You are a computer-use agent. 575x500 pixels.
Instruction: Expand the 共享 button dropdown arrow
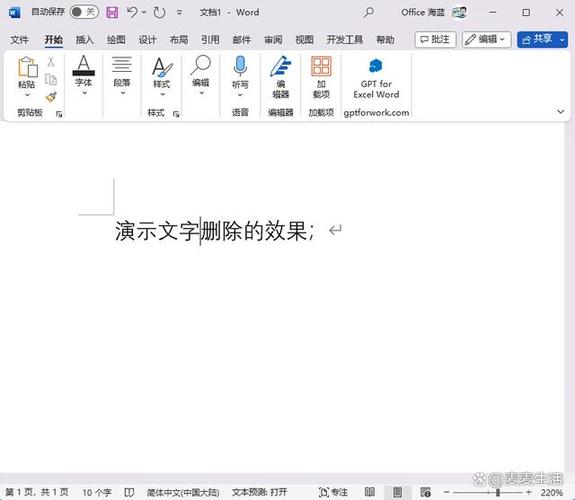563,40
